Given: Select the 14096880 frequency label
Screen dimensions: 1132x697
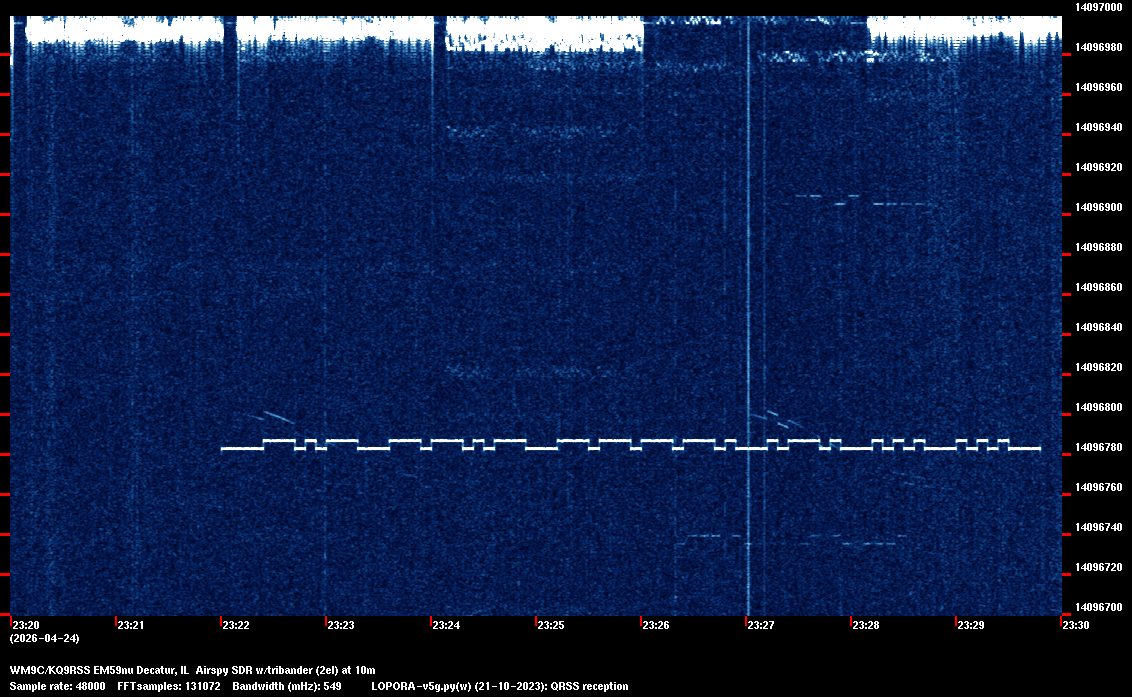Looking at the screenshot, I should click(1099, 247).
